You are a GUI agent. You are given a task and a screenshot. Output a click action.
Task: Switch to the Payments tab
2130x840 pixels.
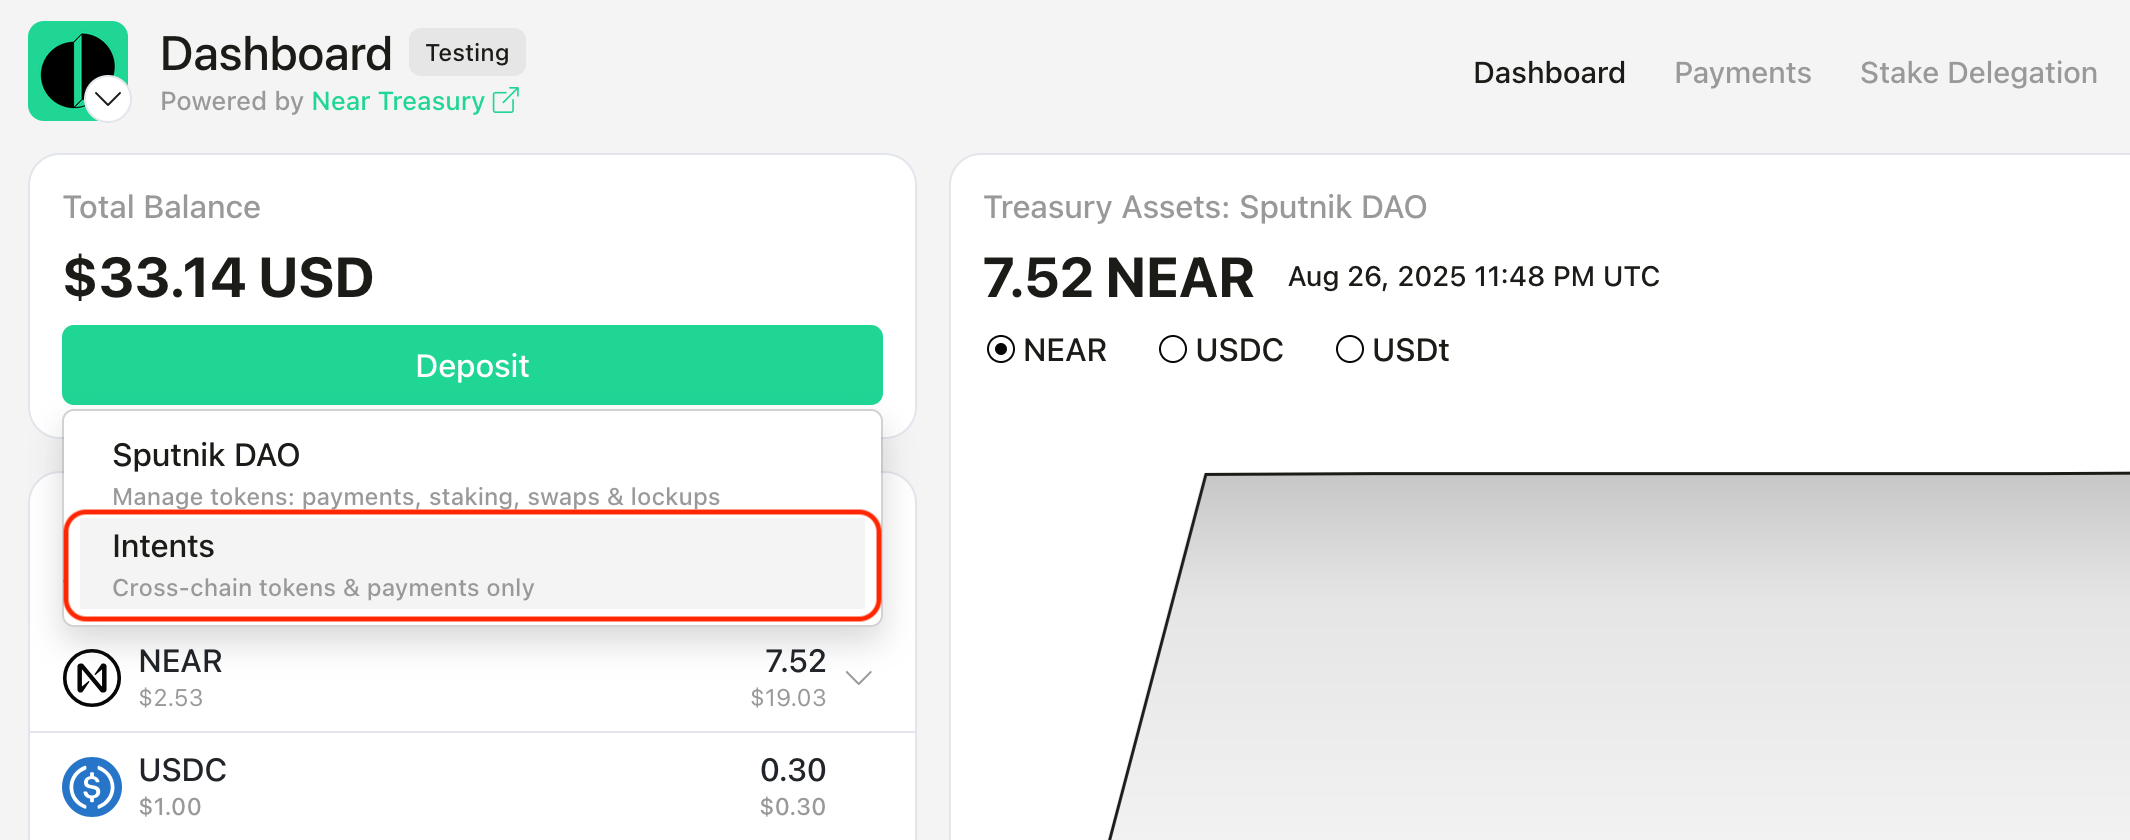pos(1742,72)
